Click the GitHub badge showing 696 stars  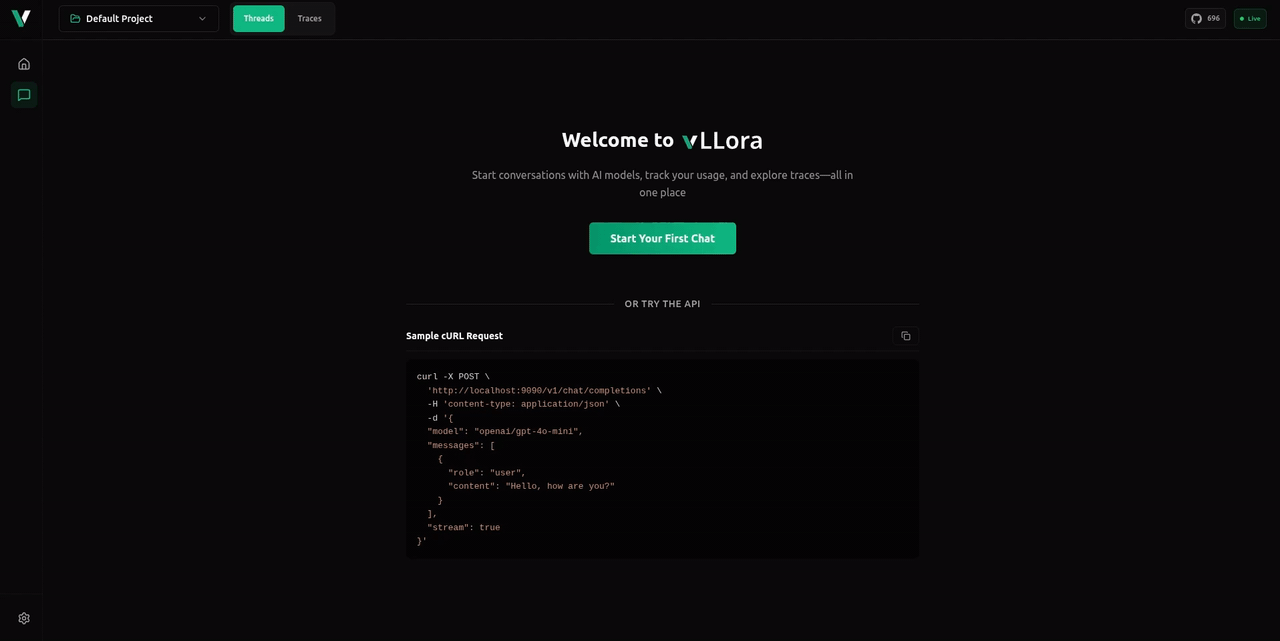coord(1205,18)
